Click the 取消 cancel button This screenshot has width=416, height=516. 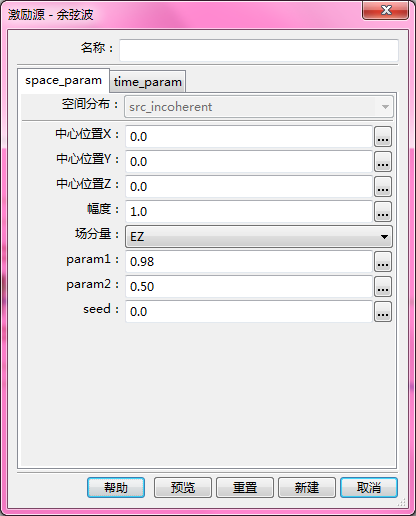[369, 488]
